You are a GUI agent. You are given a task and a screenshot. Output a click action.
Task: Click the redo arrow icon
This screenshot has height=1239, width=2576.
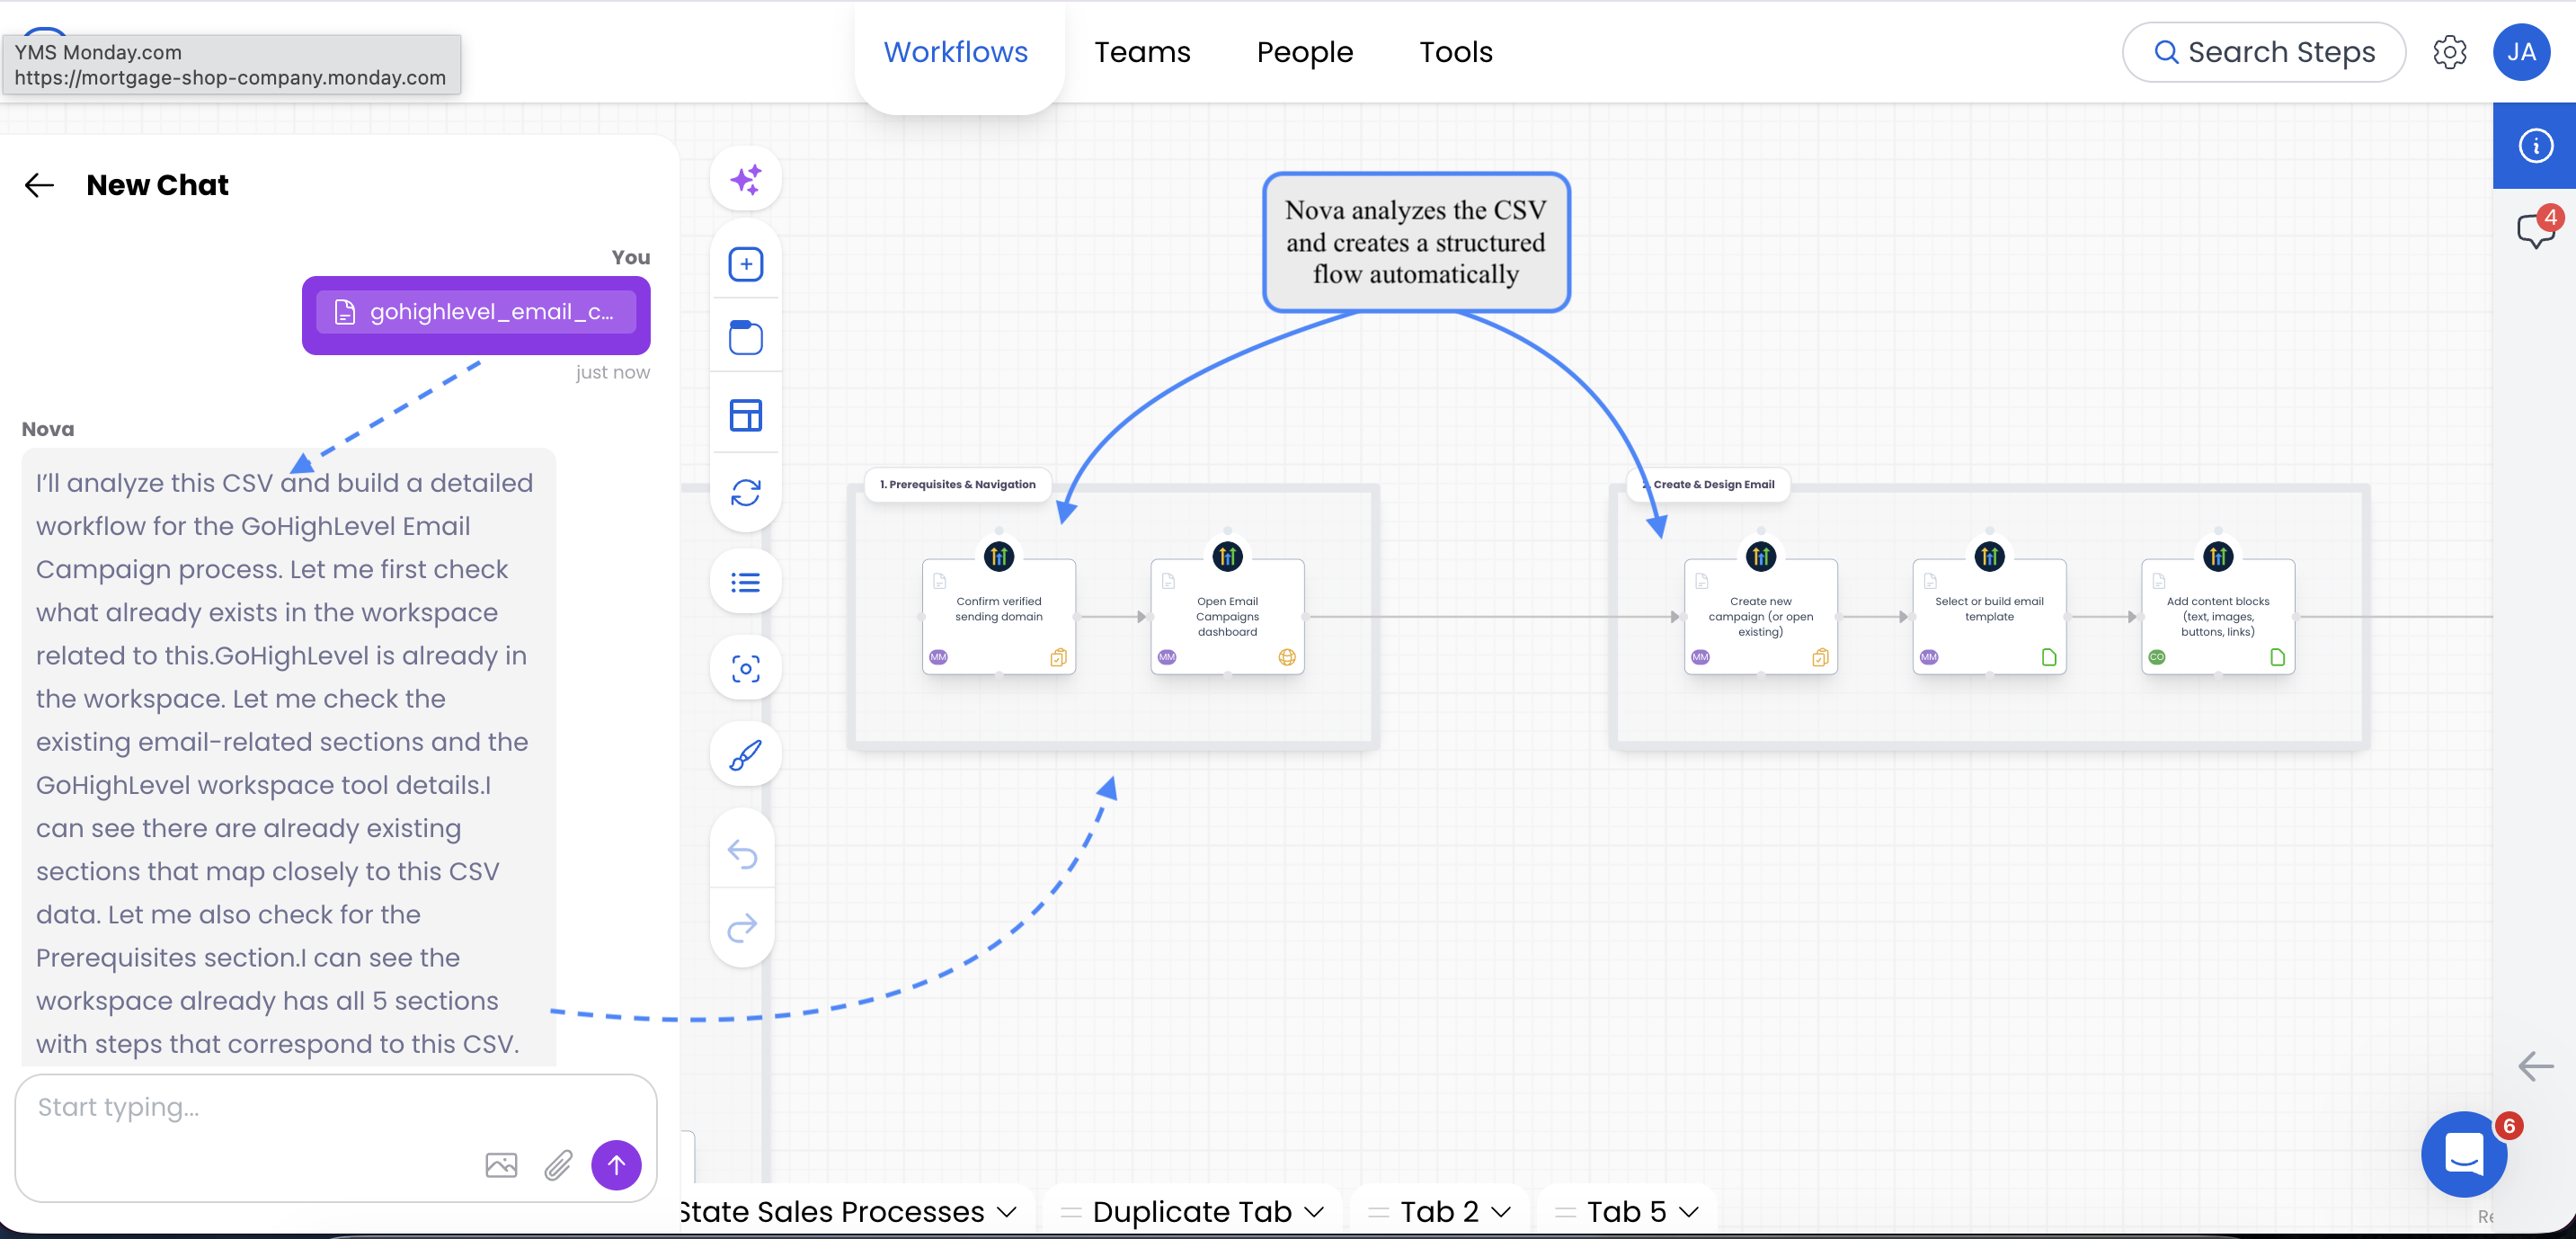(742, 929)
